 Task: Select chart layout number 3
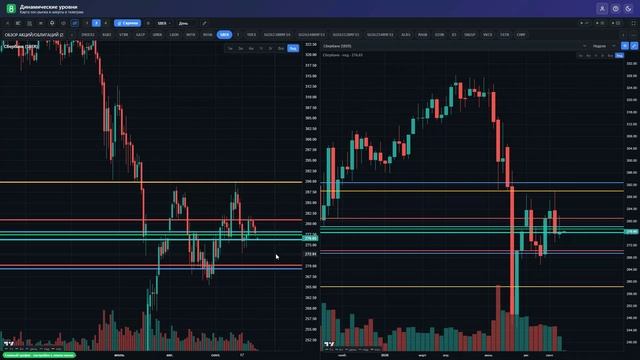(x=106, y=23)
